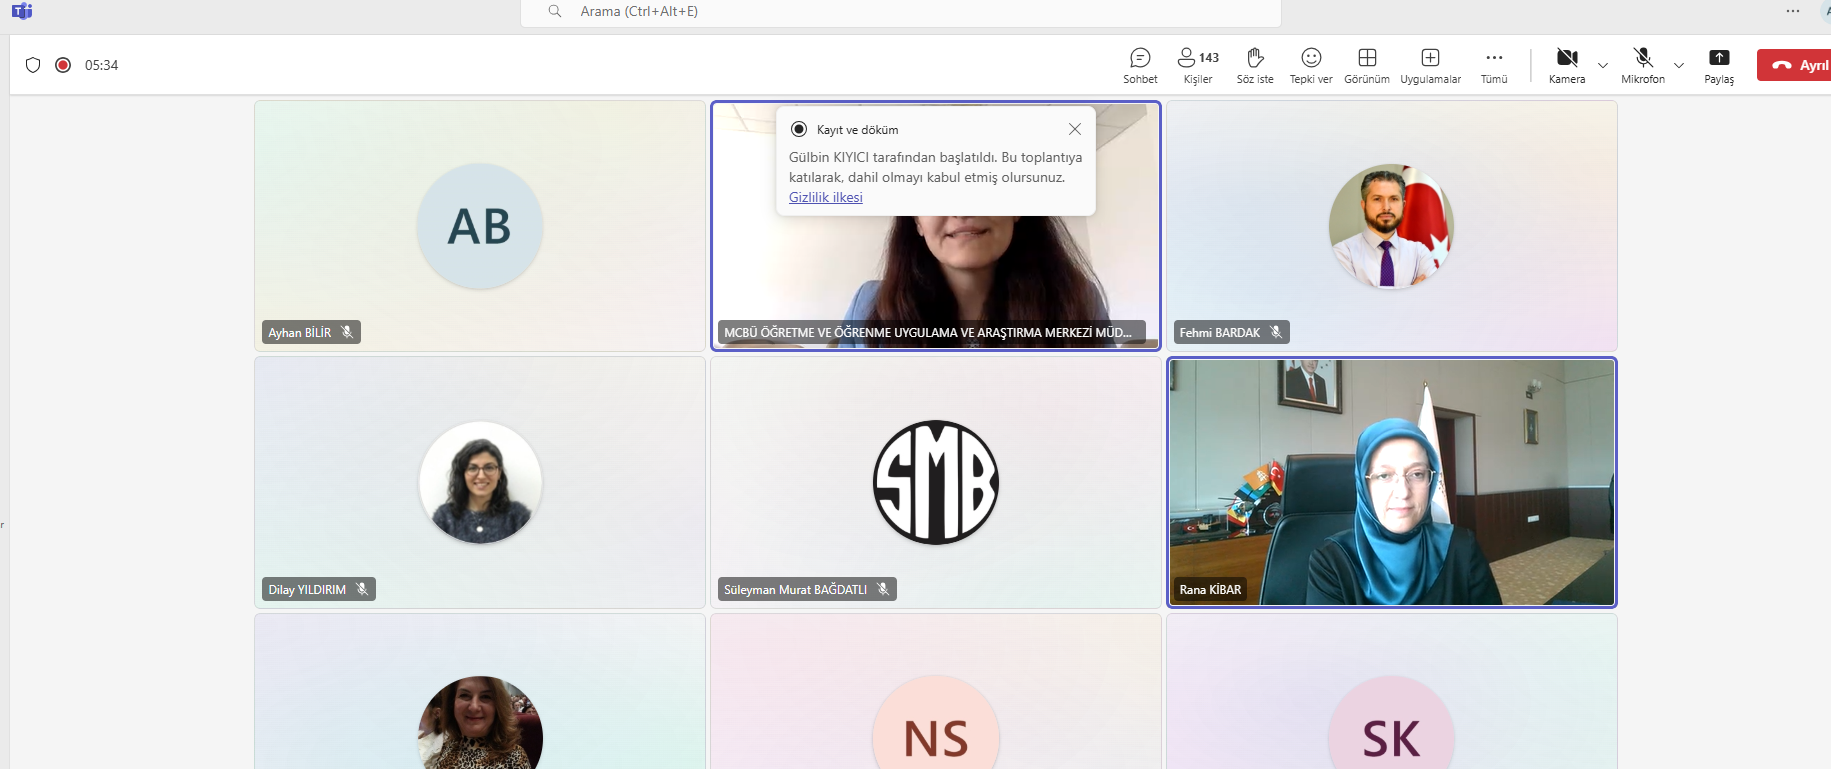Select the NS participant avatar
The height and width of the screenshot is (769, 1831).
(x=936, y=723)
